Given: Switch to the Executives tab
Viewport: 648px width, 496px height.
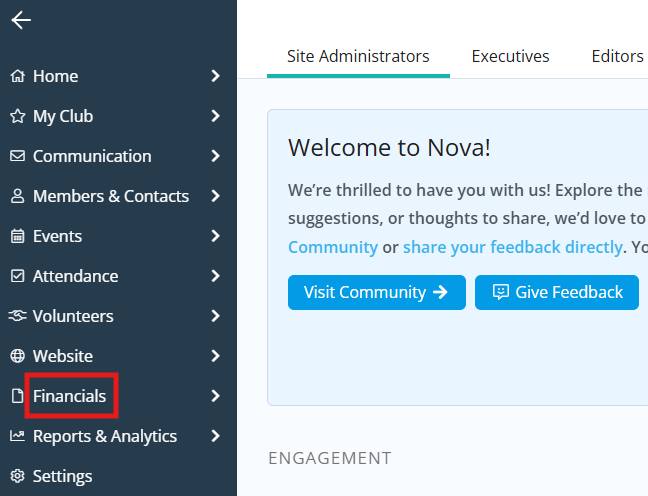Looking at the screenshot, I should 510,56.
